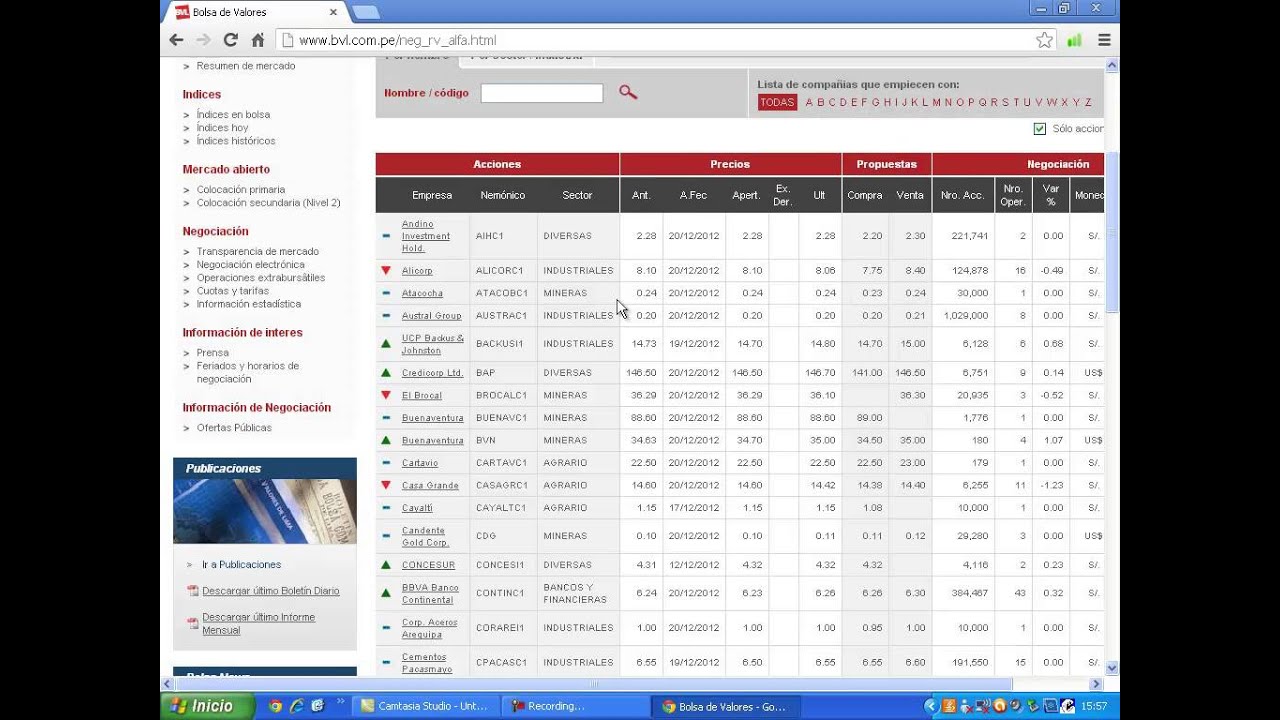This screenshot has width=1280, height=720.
Task: Close the Bolsa de Valores browser tab
Action: tap(333, 12)
